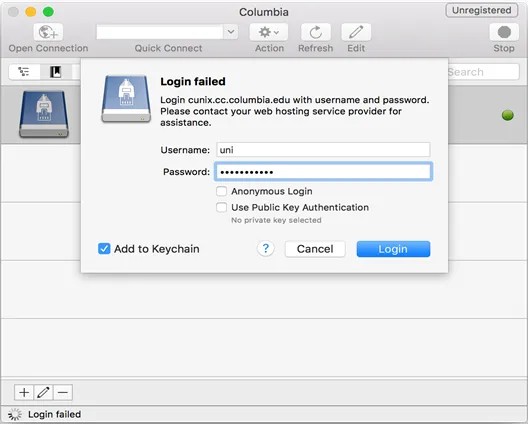Click the Search field
Viewport: 528px width, 424px height.
coord(483,72)
